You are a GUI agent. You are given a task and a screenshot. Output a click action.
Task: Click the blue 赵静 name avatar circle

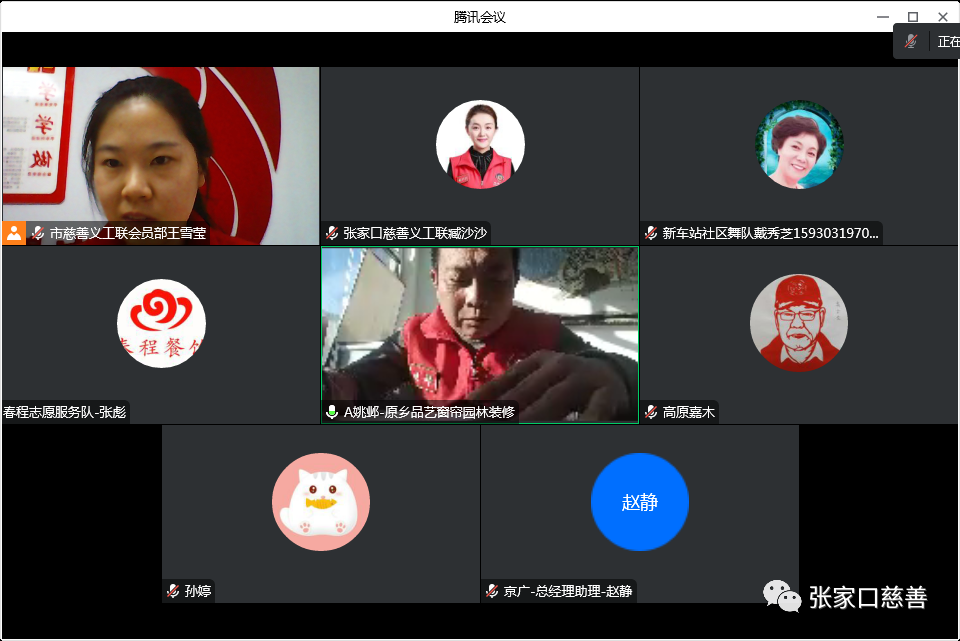coord(640,502)
